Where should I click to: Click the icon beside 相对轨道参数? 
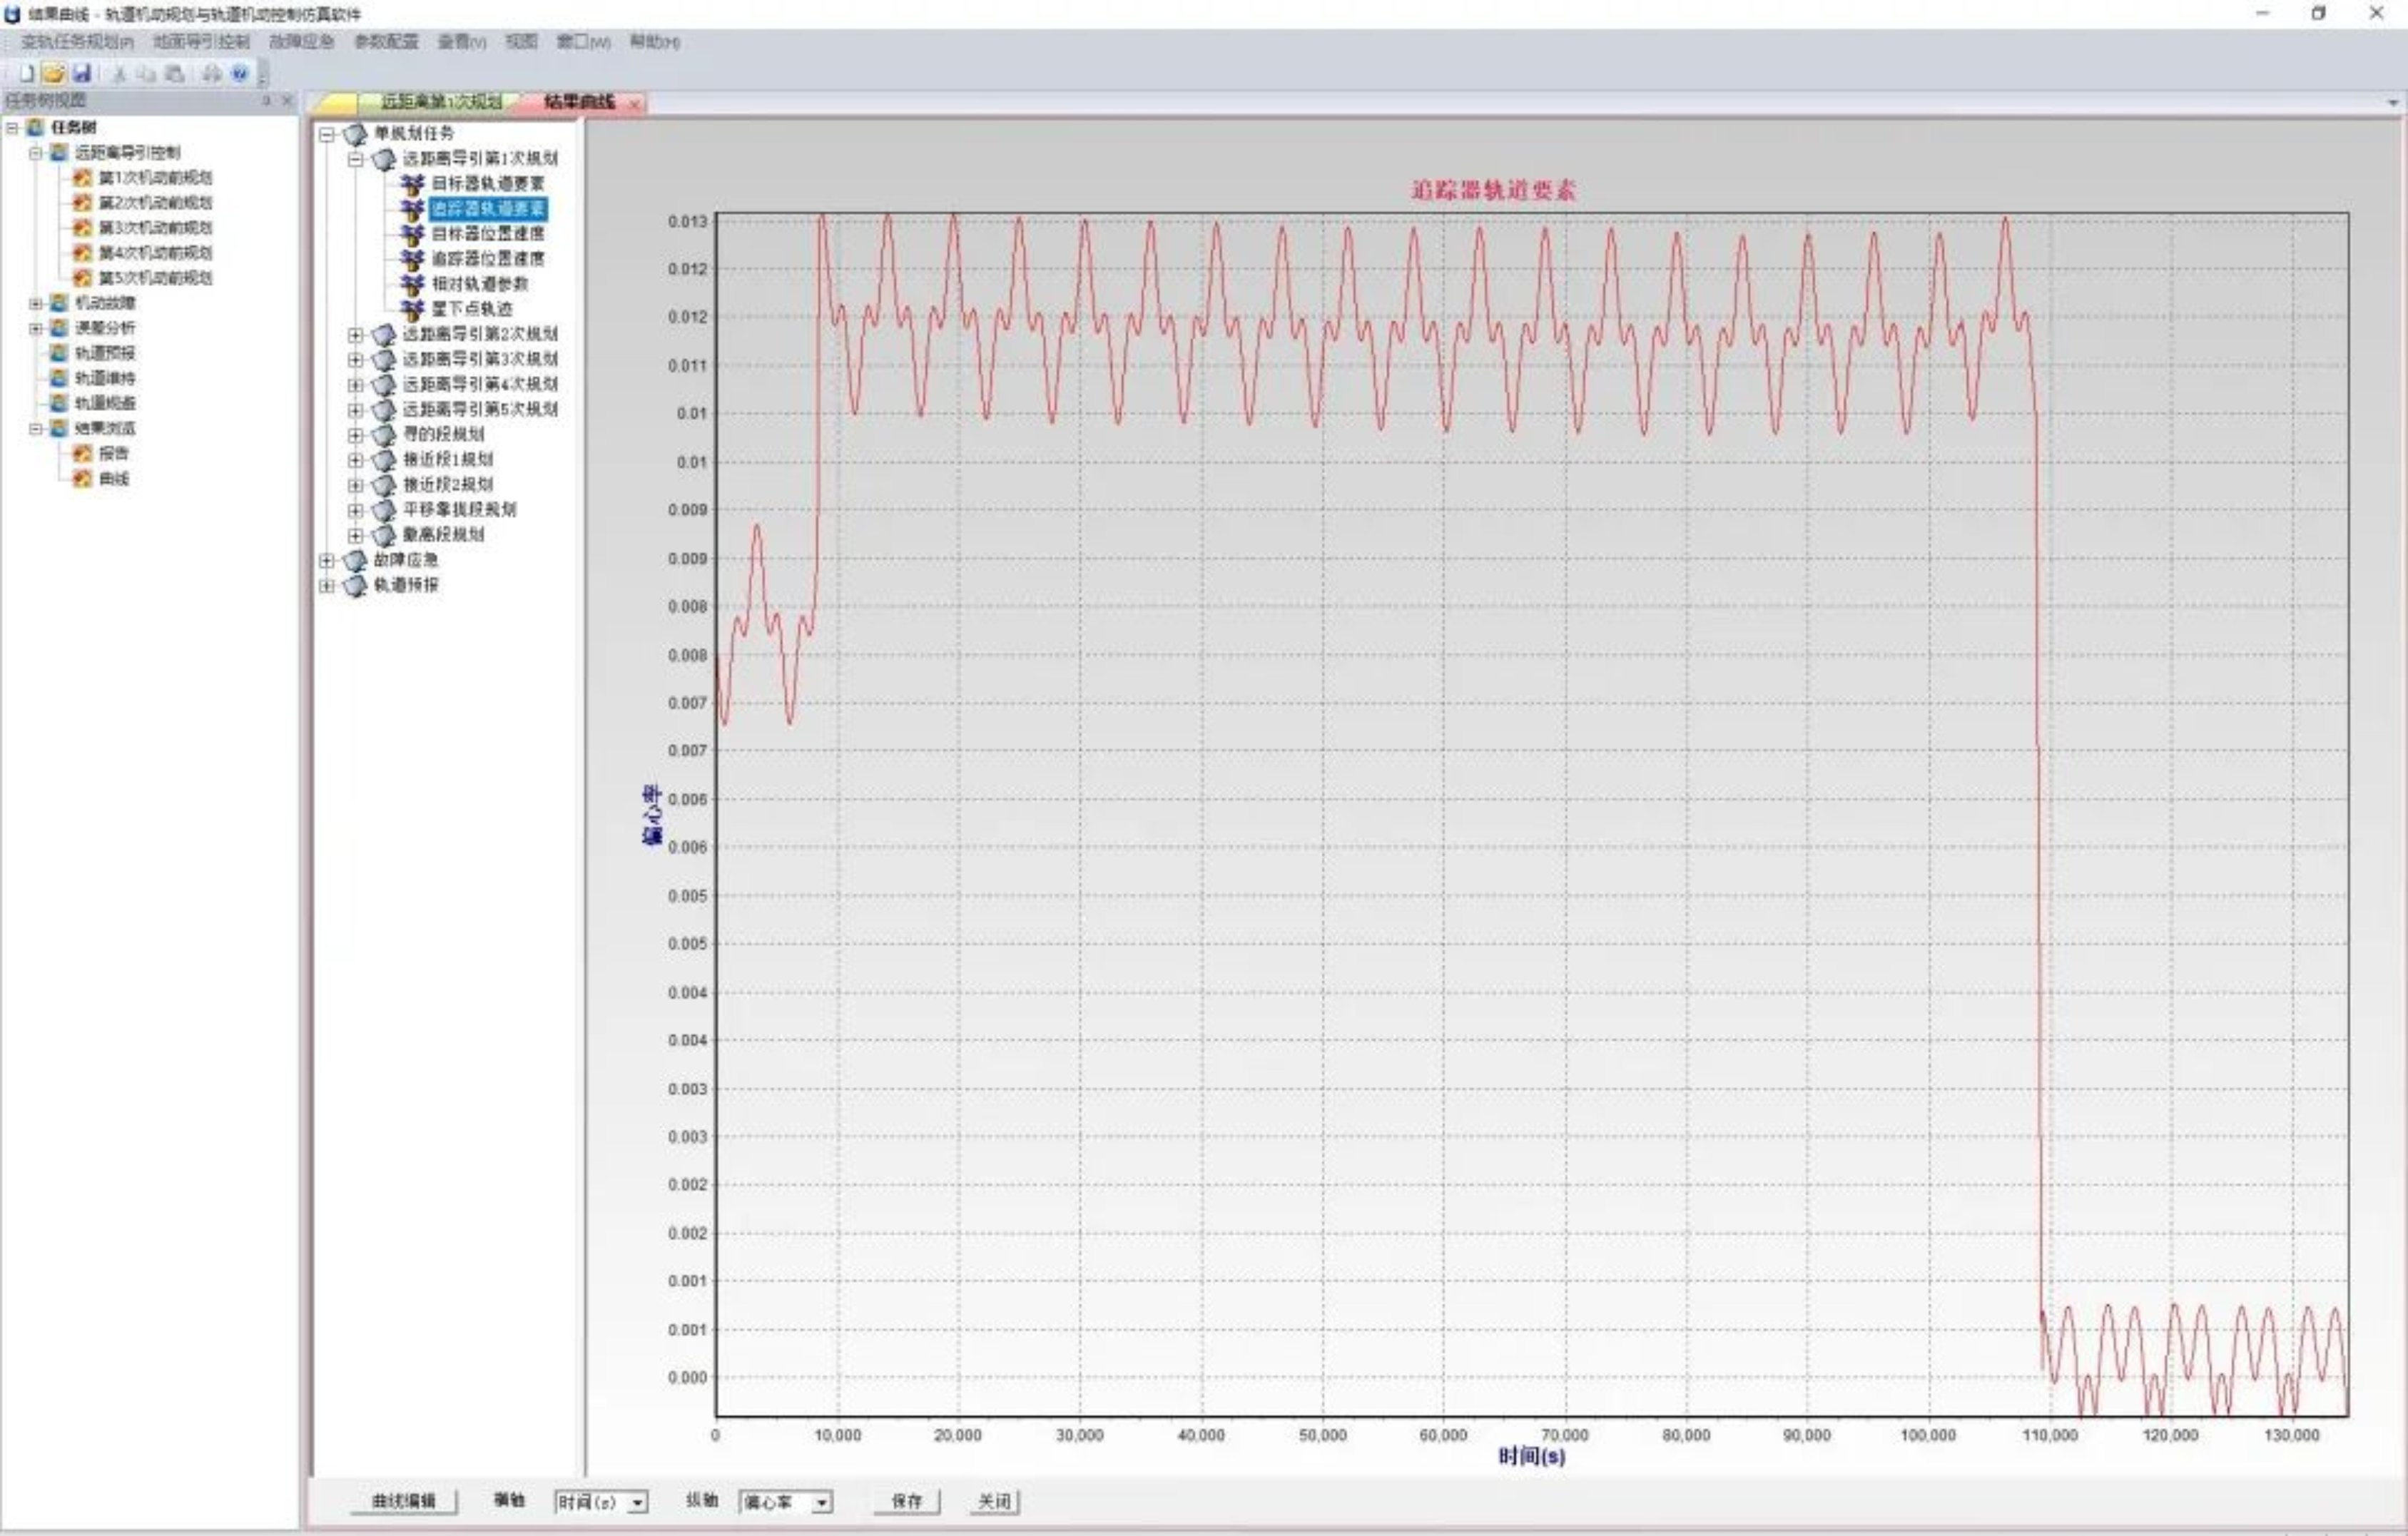(412, 284)
